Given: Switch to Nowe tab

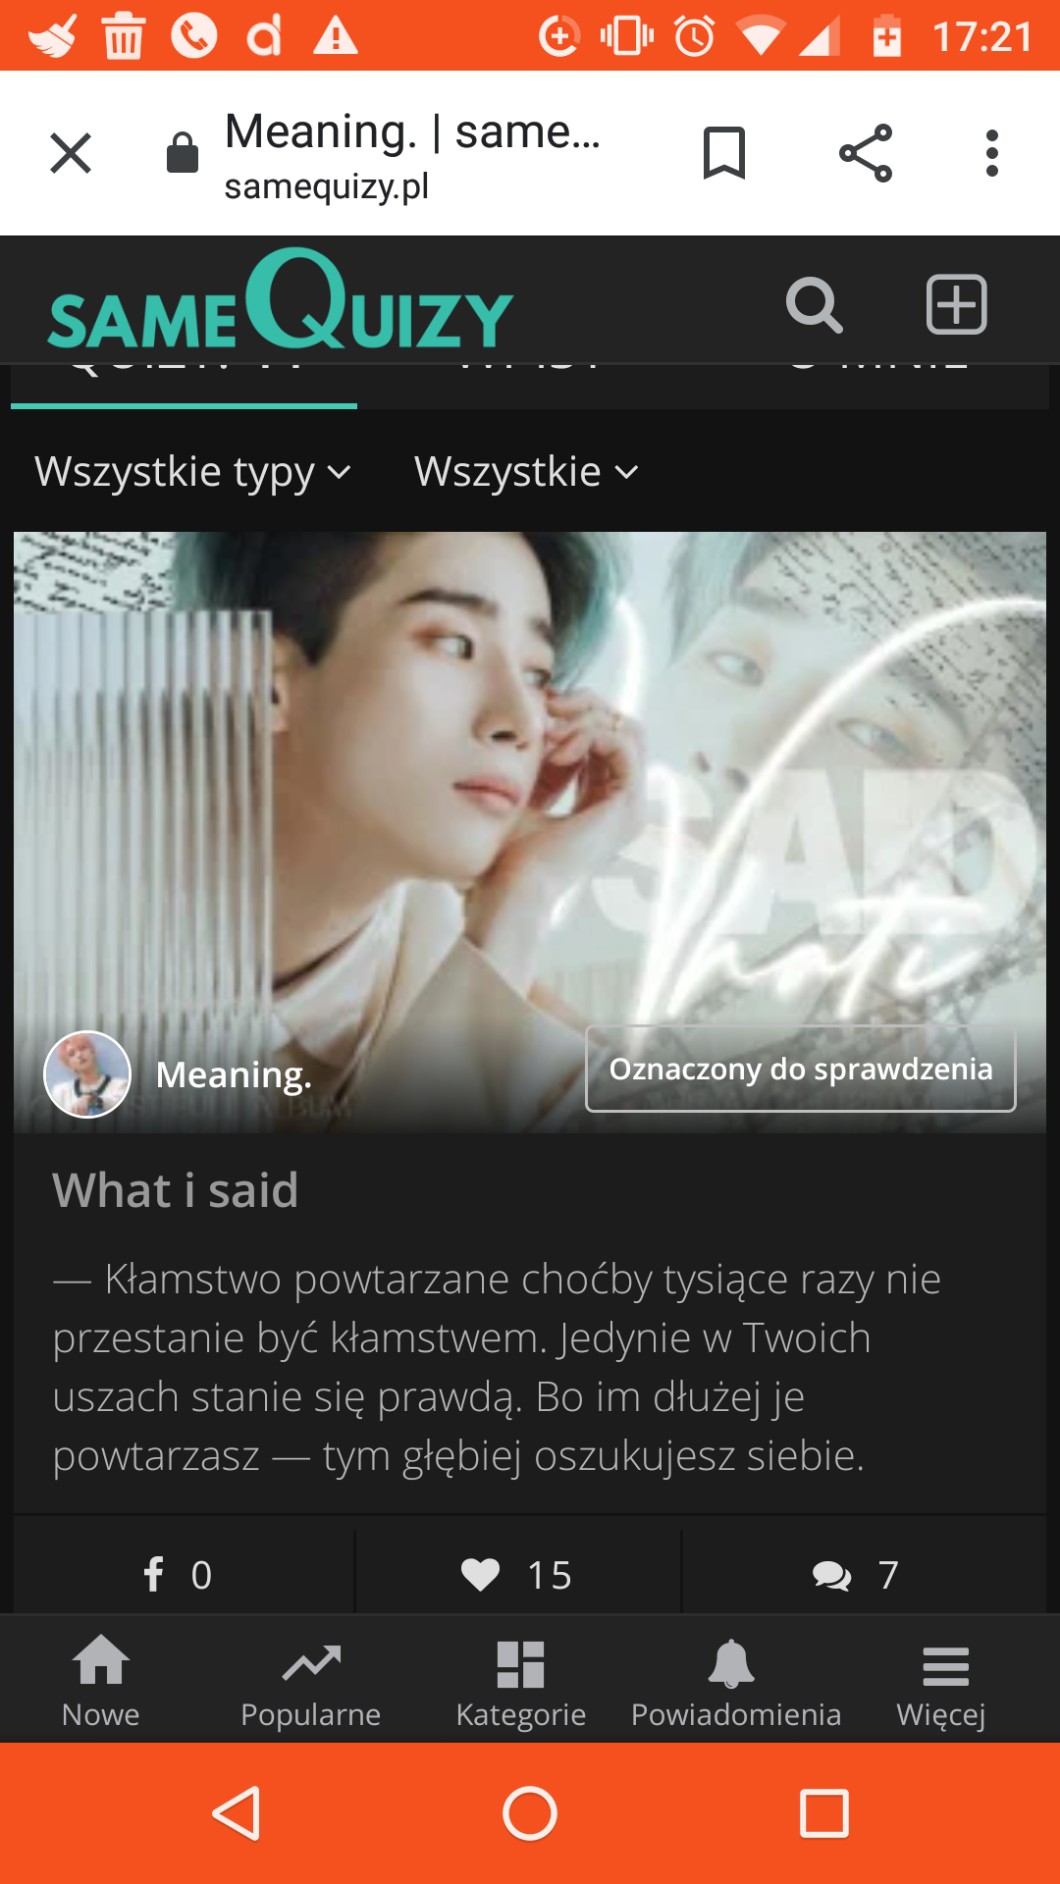Looking at the screenshot, I should tap(101, 1684).
